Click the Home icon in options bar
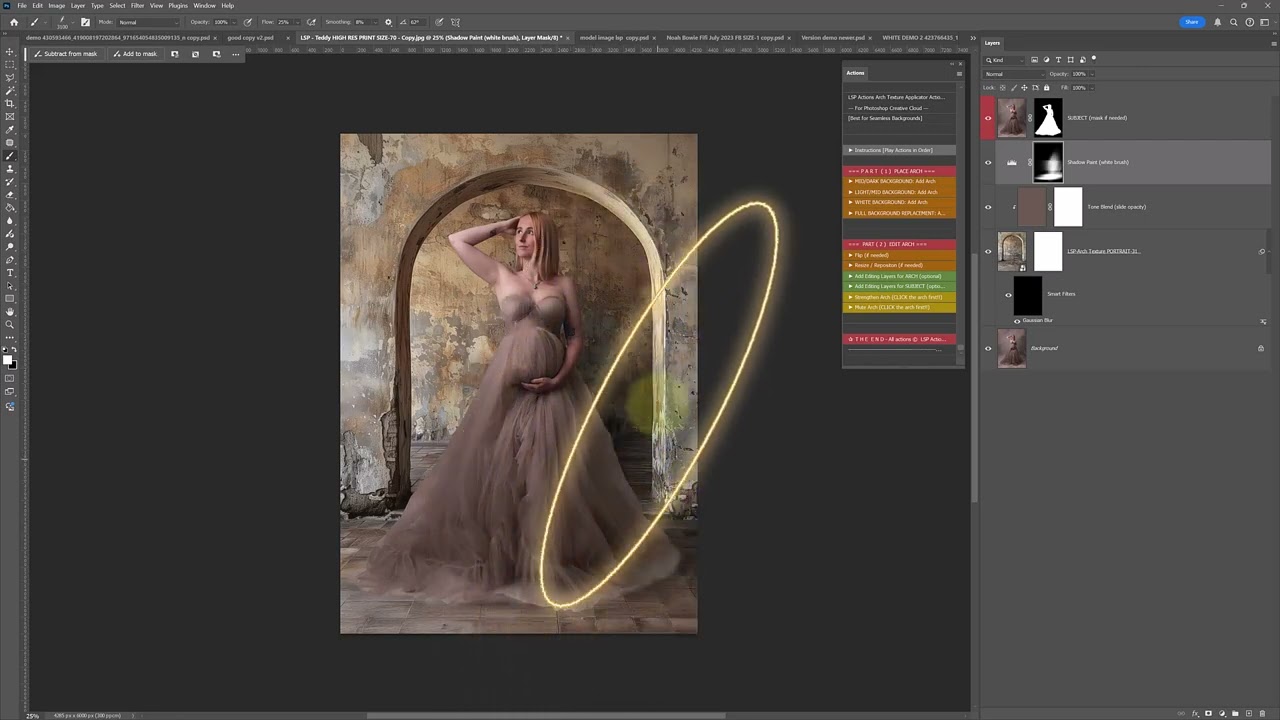 pyautogui.click(x=13, y=22)
